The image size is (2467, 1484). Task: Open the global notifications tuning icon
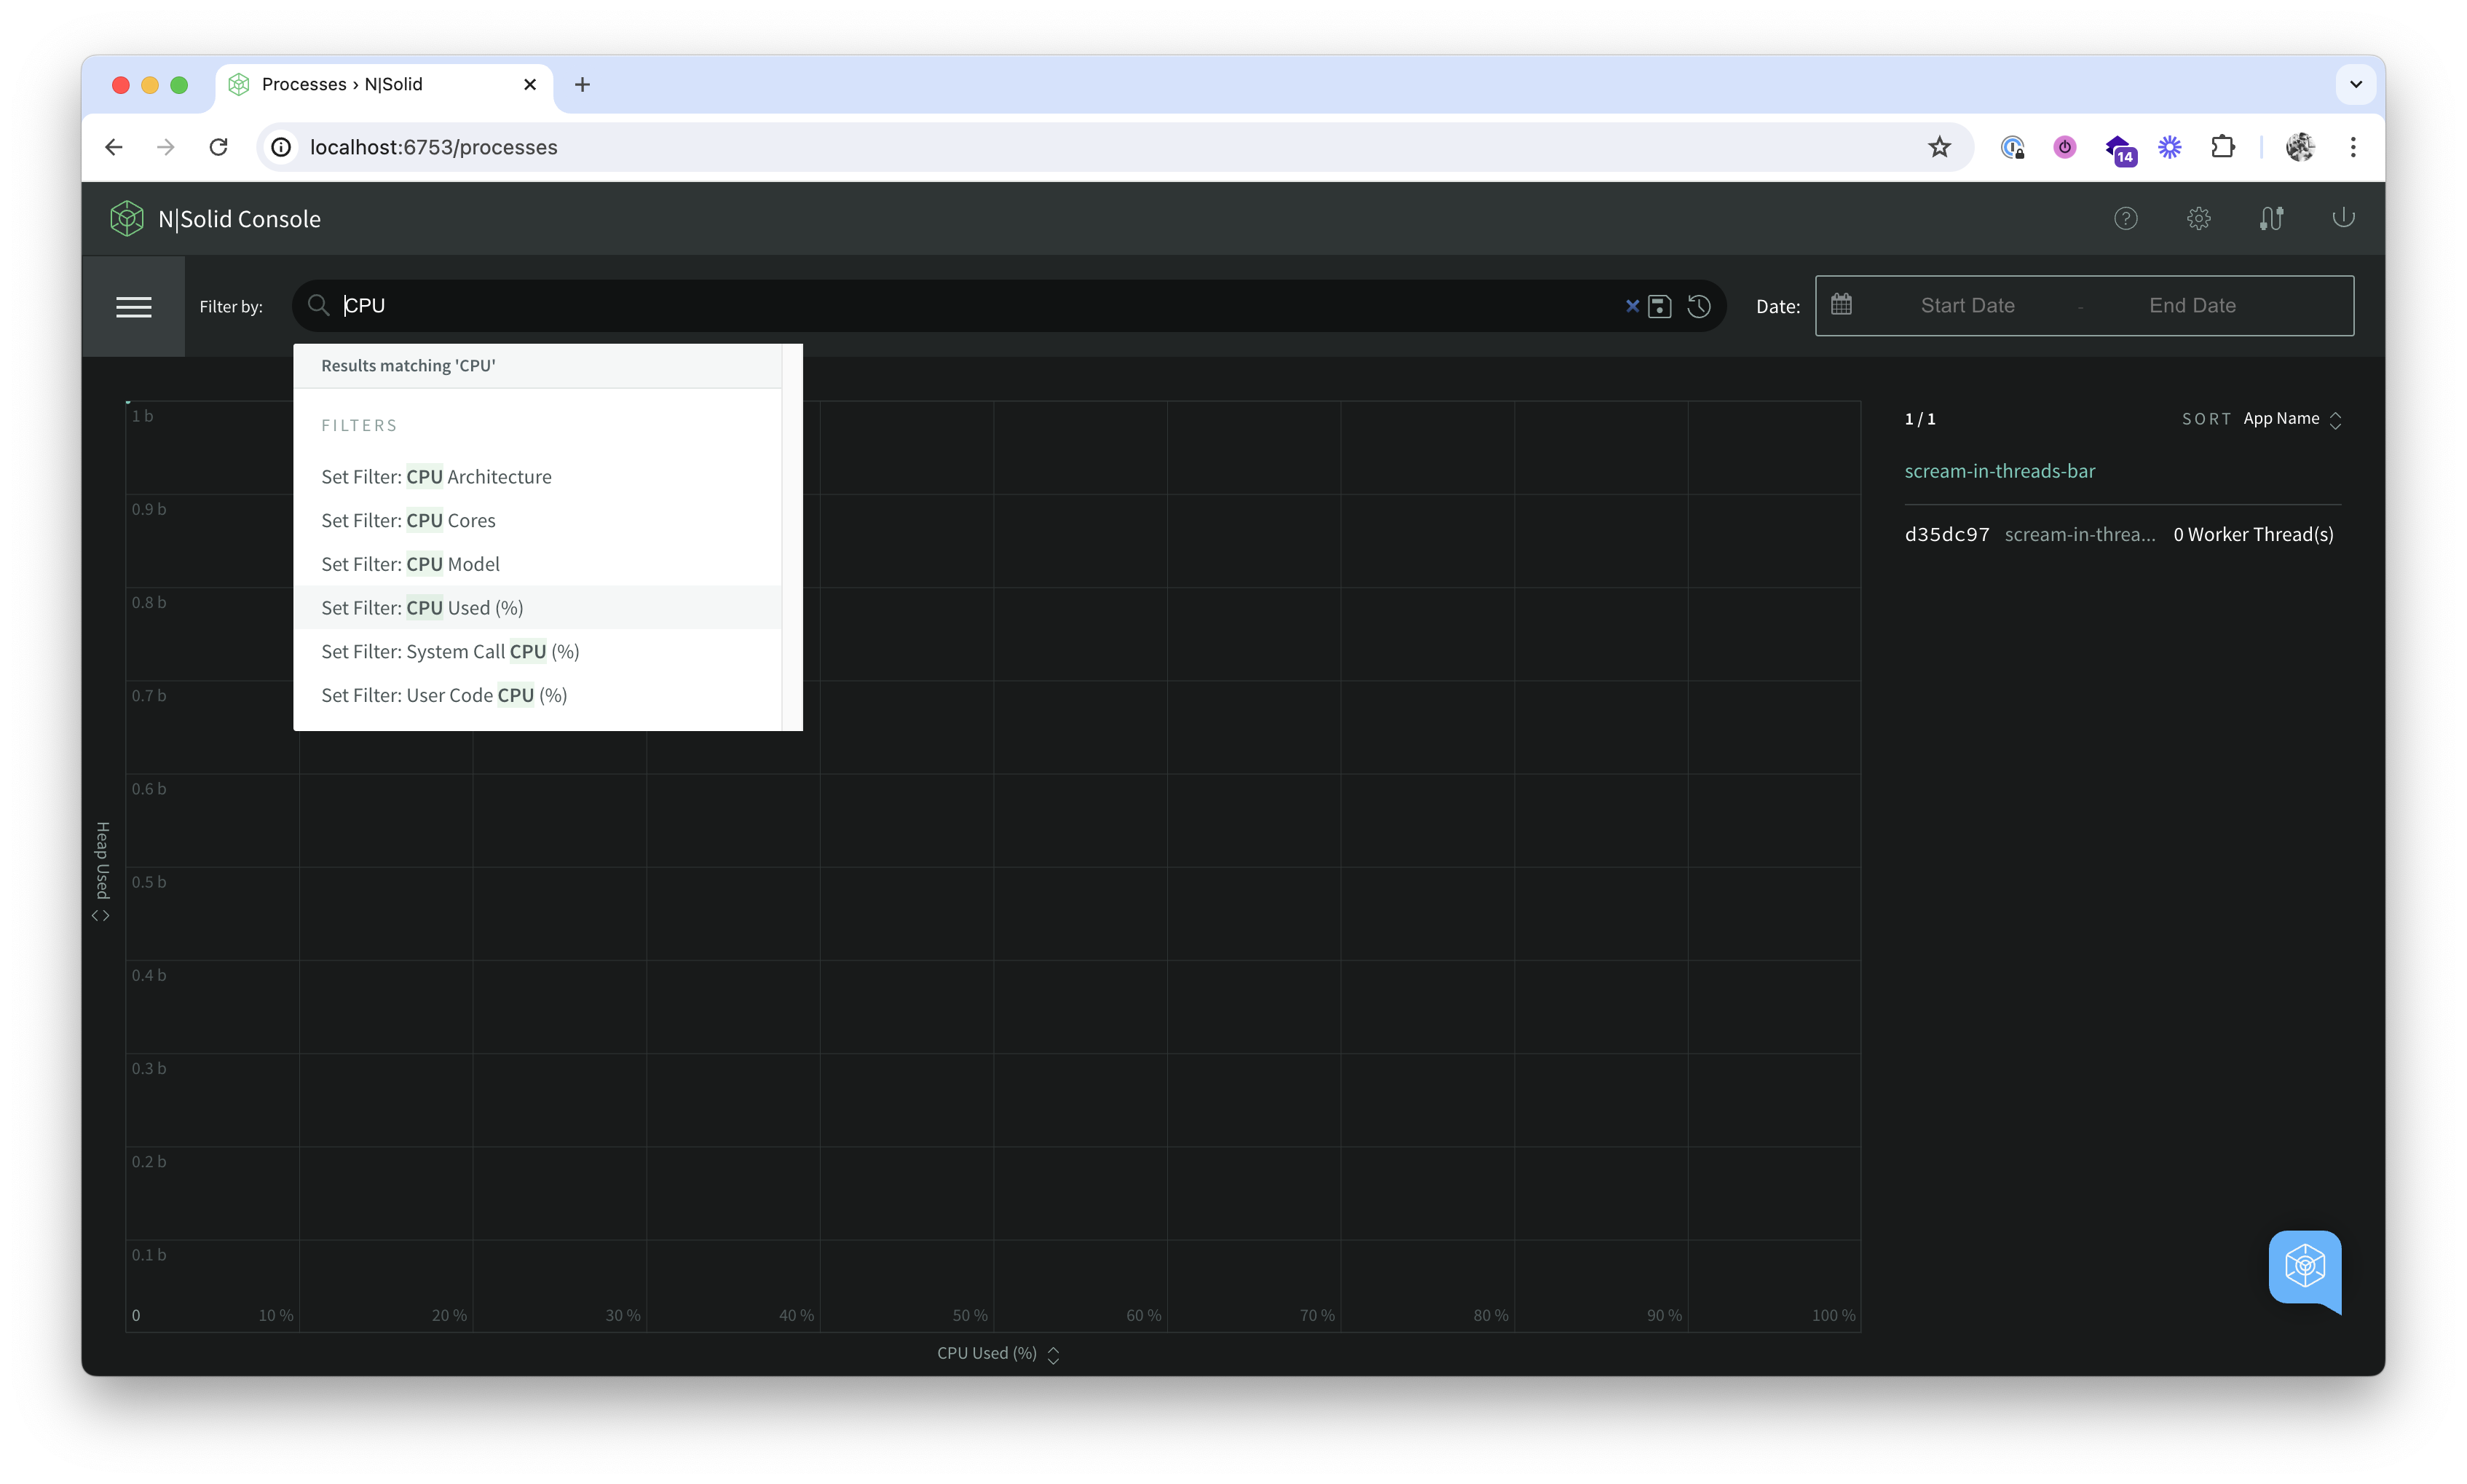coord(2271,219)
